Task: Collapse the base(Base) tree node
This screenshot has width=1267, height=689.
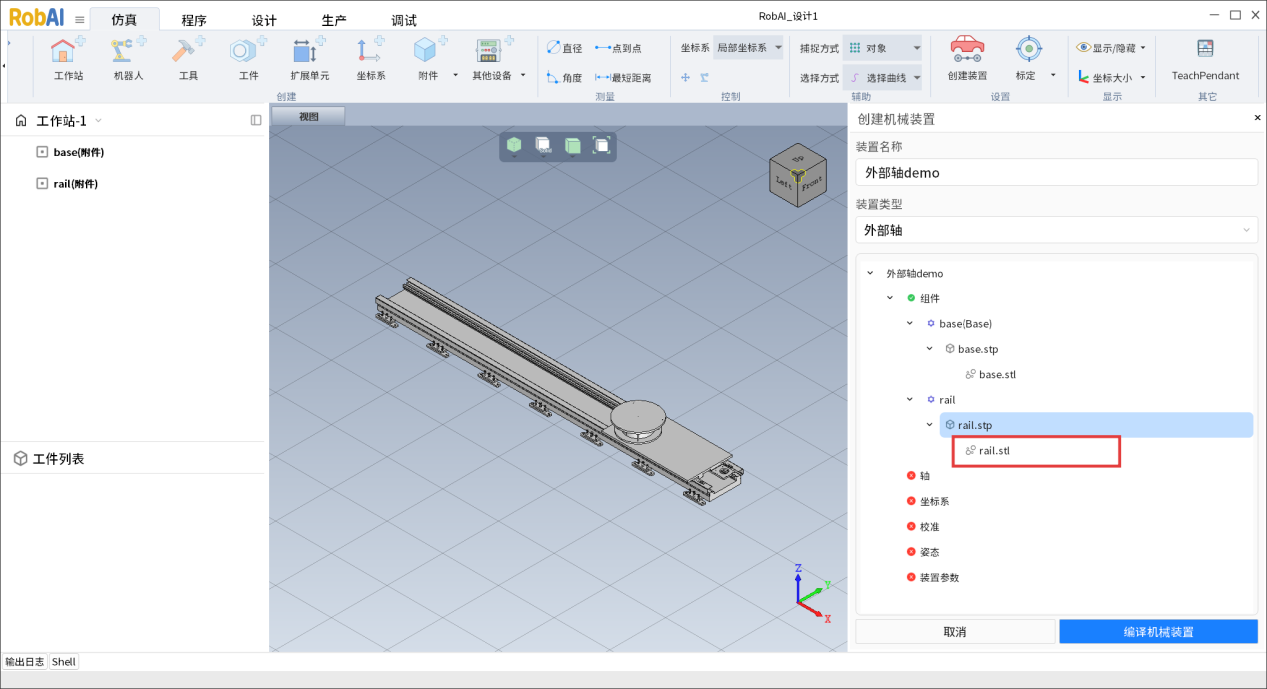Action: (909, 323)
